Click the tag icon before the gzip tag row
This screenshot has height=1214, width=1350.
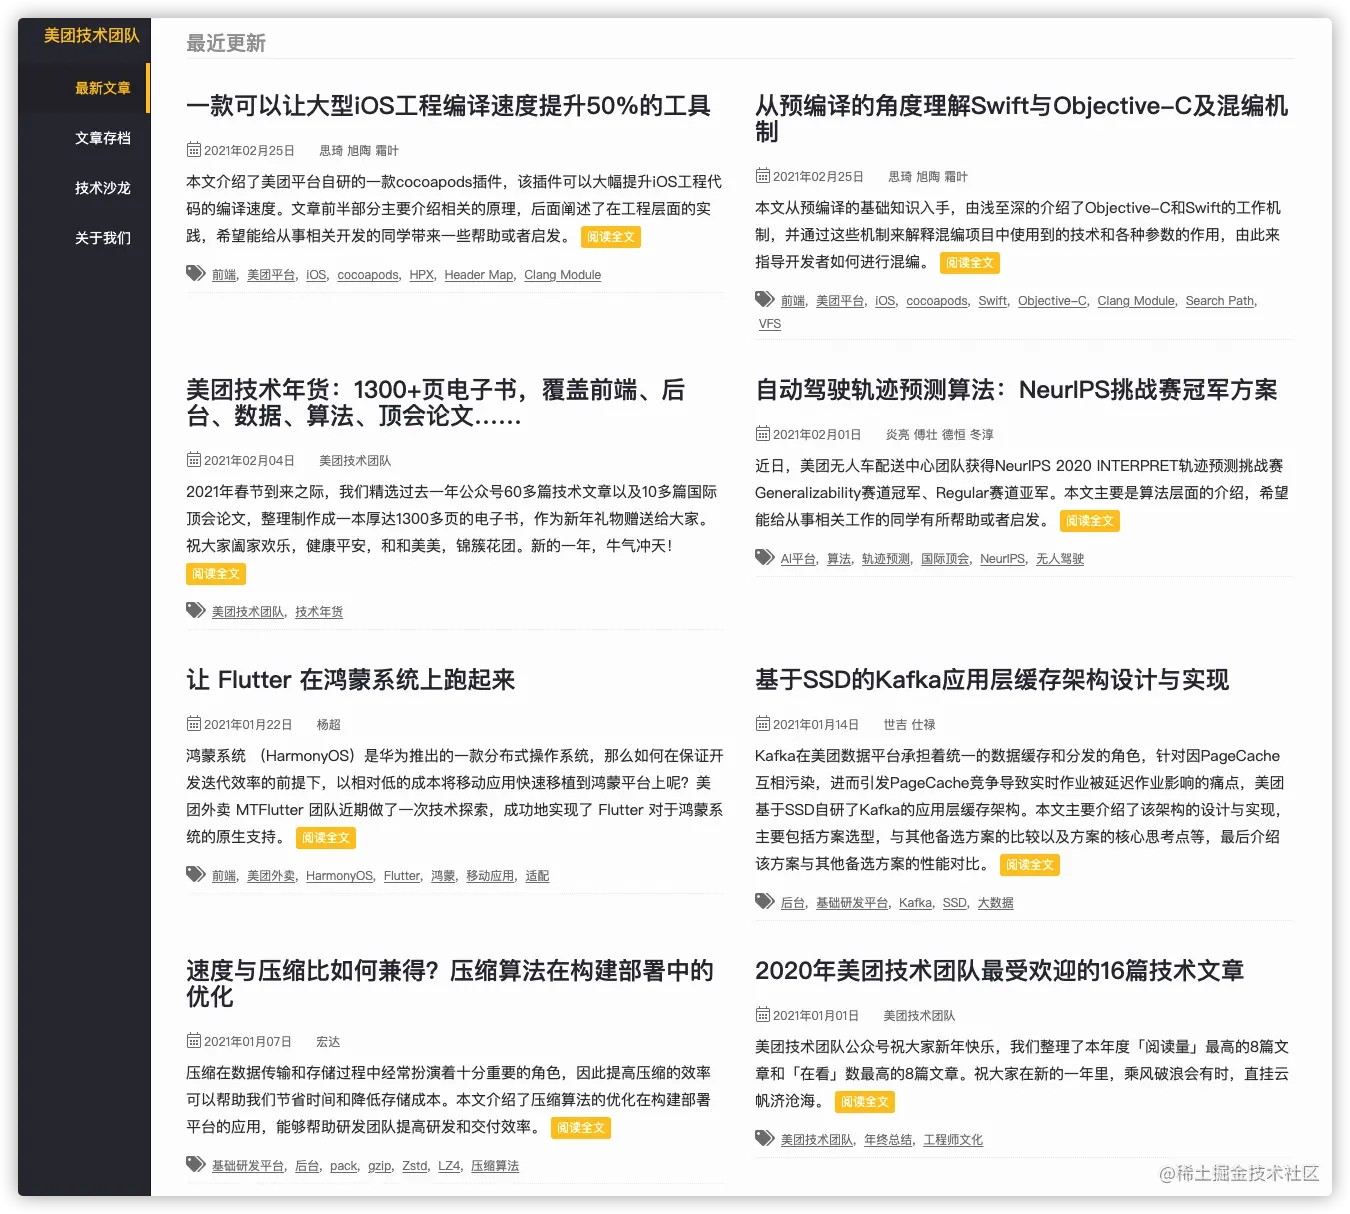click(x=196, y=1164)
